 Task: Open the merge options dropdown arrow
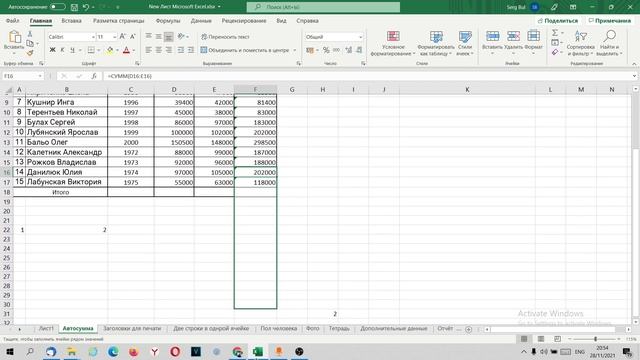pyautogui.click(x=295, y=50)
